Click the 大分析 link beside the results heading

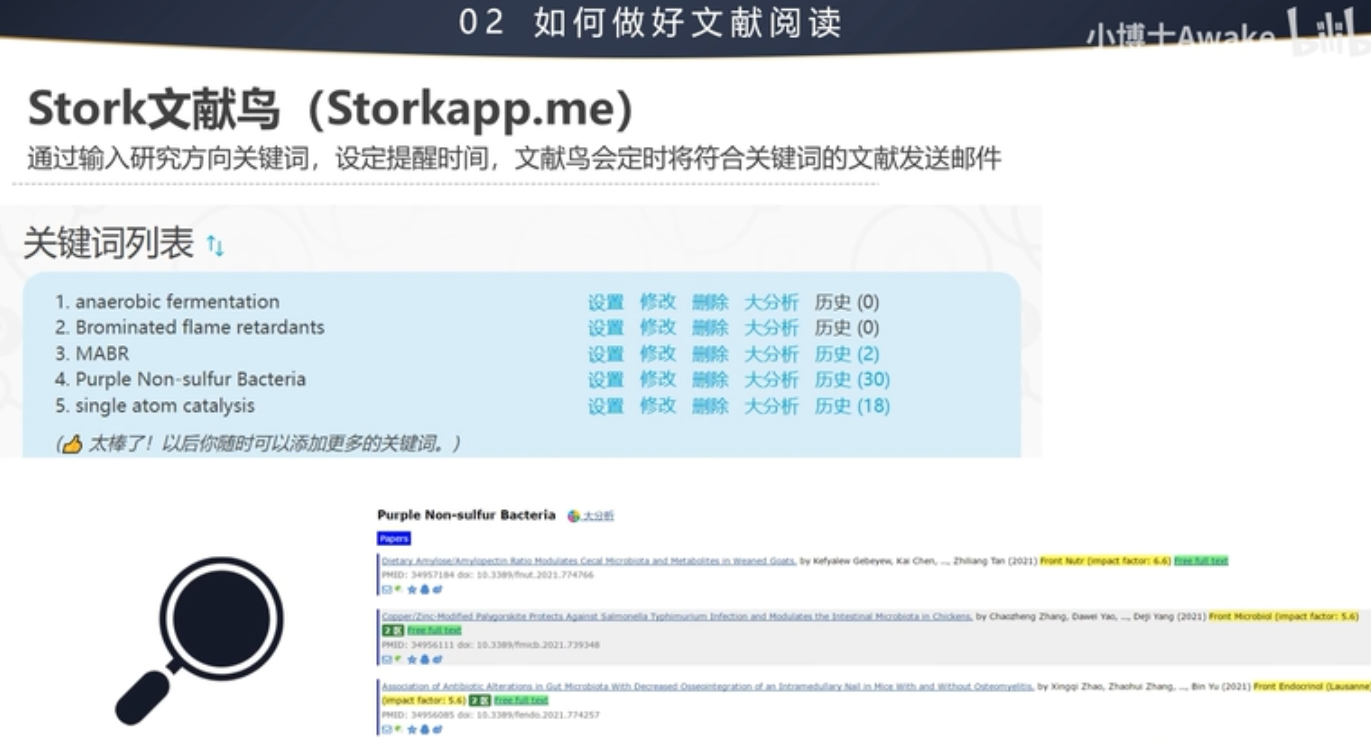[x=598, y=516]
